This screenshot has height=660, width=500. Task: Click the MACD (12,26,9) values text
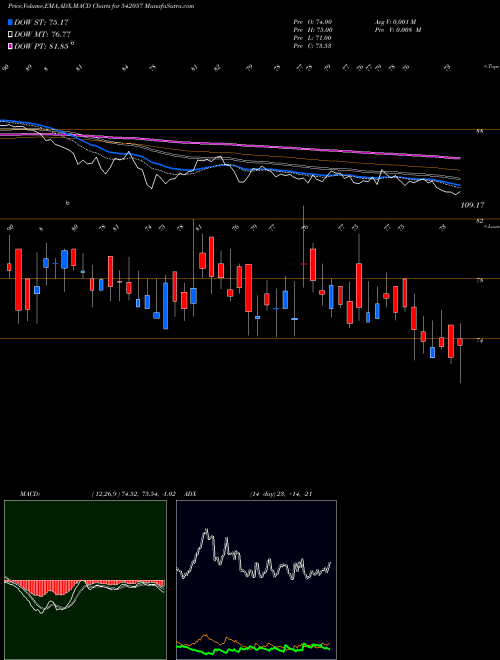136,494
